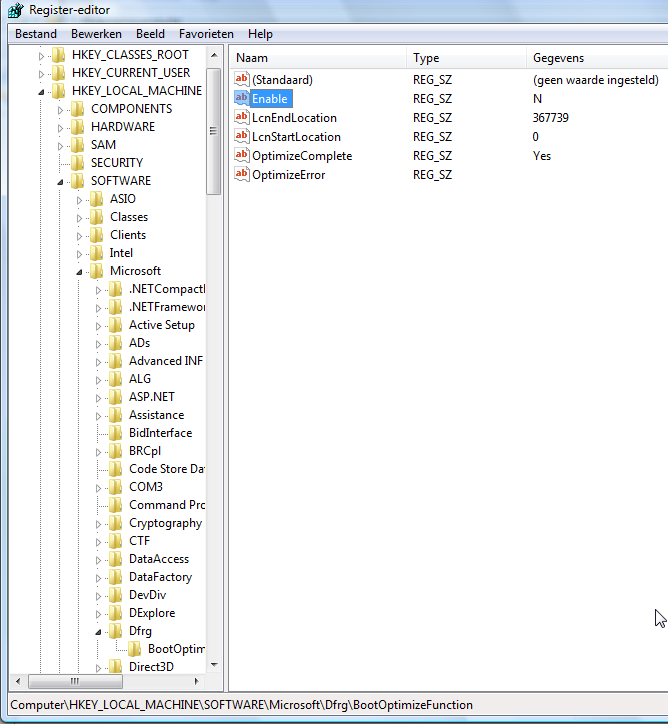Click the LcnEndLocation value icon
This screenshot has width=668, height=724.
coord(242,117)
